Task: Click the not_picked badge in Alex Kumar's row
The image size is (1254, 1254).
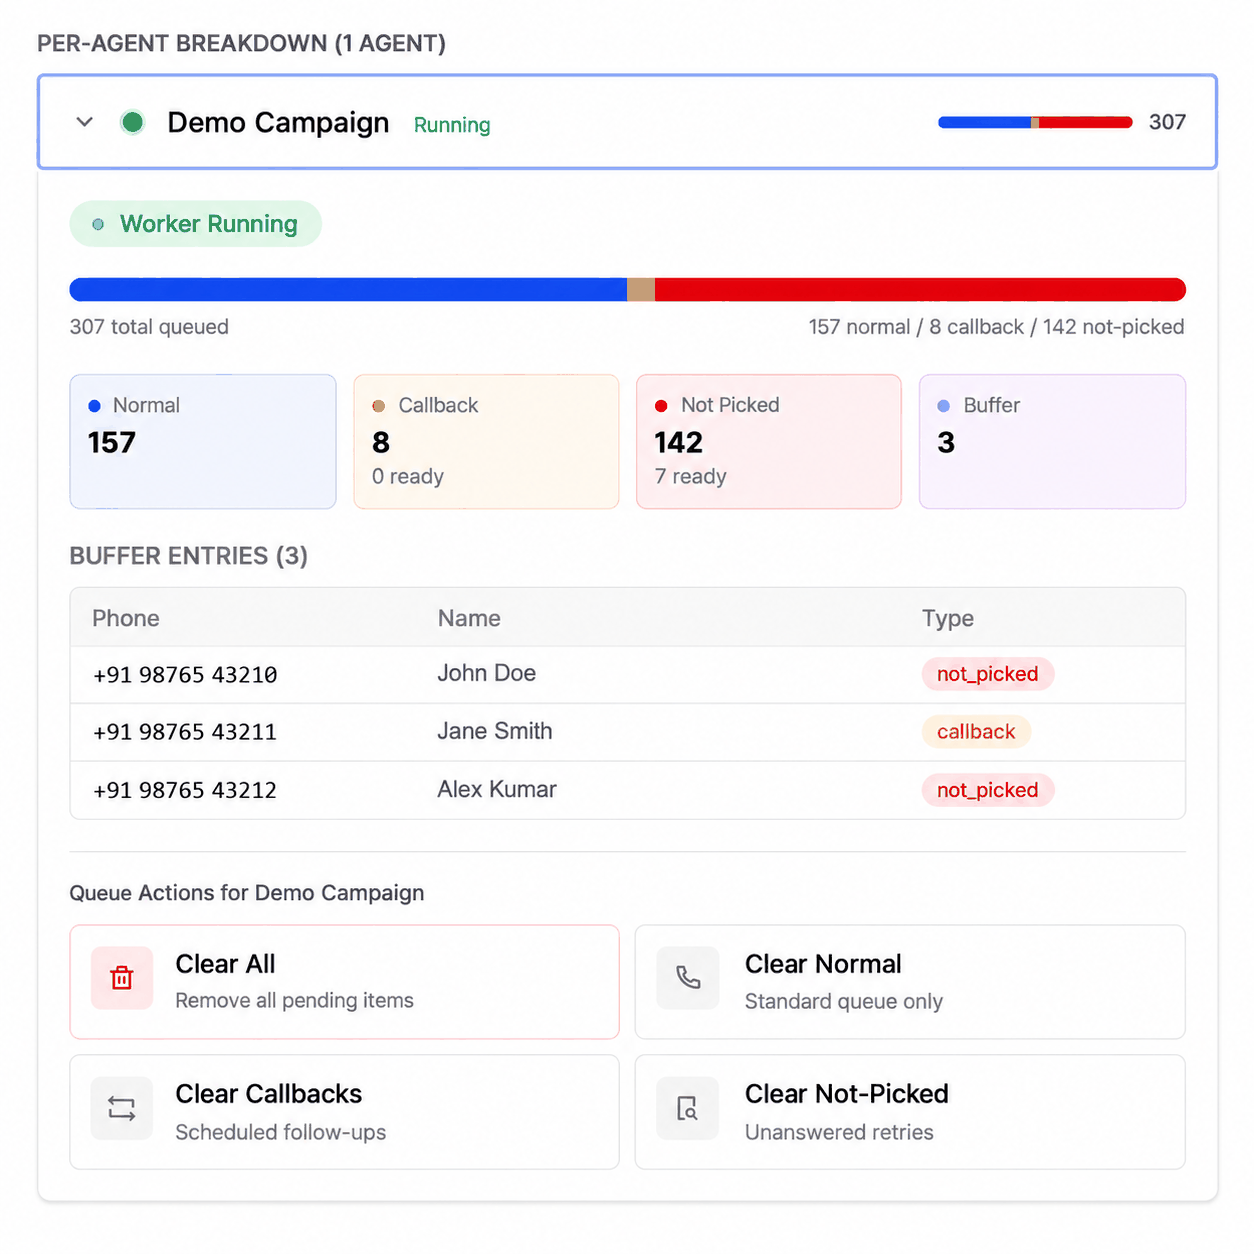Action: (x=988, y=790)
